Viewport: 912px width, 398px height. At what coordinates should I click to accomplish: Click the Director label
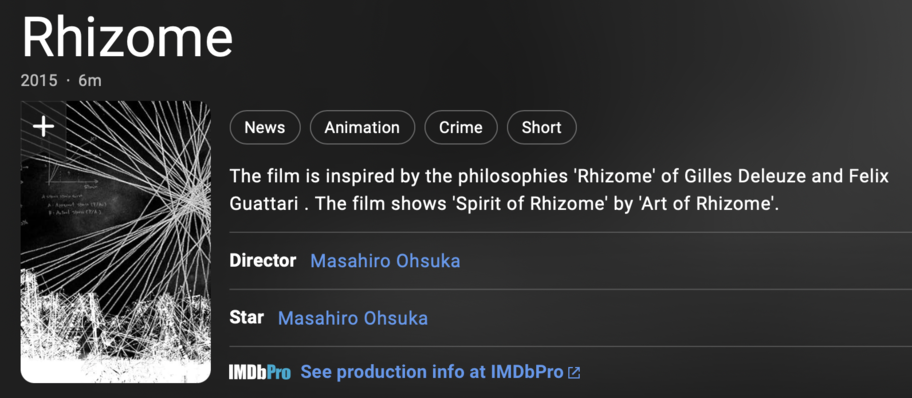point(263,261)
